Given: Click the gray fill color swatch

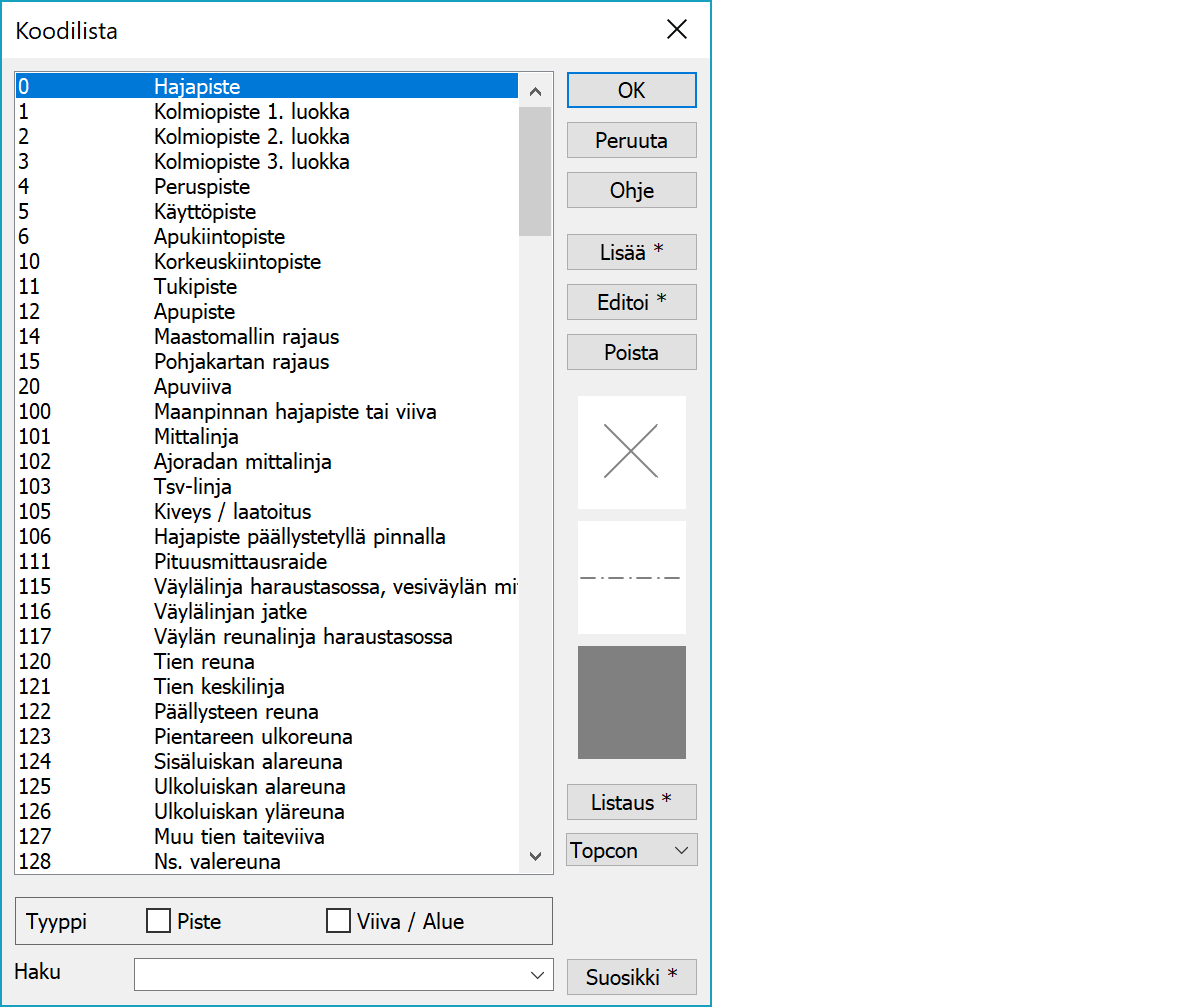Looking at the screenshot, I should pos(631,702).
